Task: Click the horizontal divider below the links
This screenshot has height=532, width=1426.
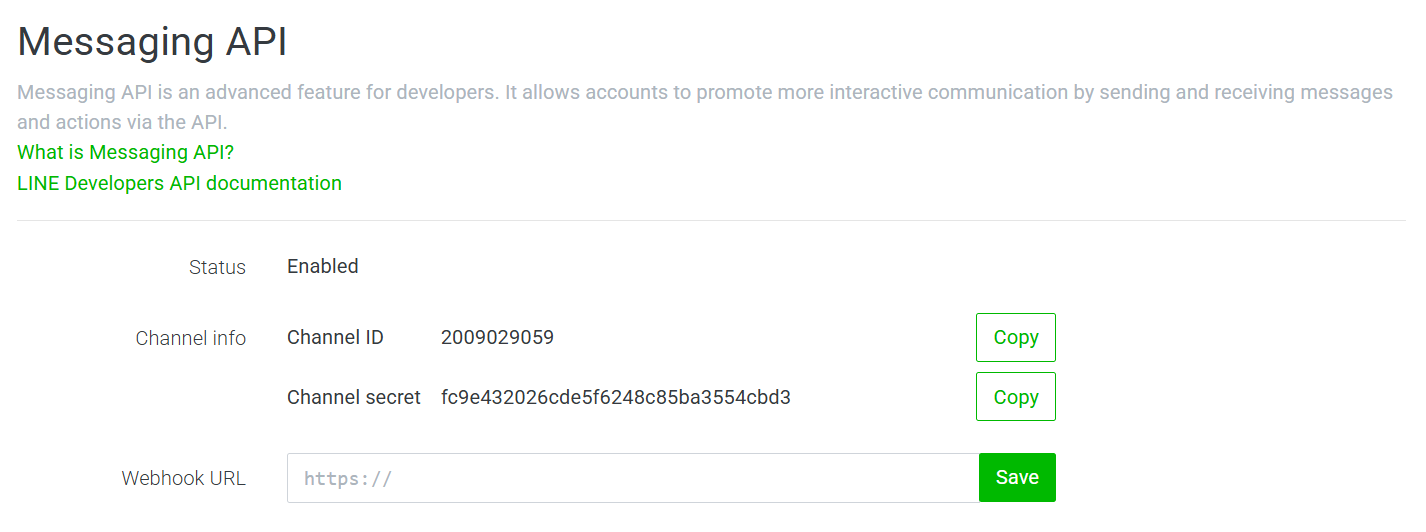Action: 710,220
